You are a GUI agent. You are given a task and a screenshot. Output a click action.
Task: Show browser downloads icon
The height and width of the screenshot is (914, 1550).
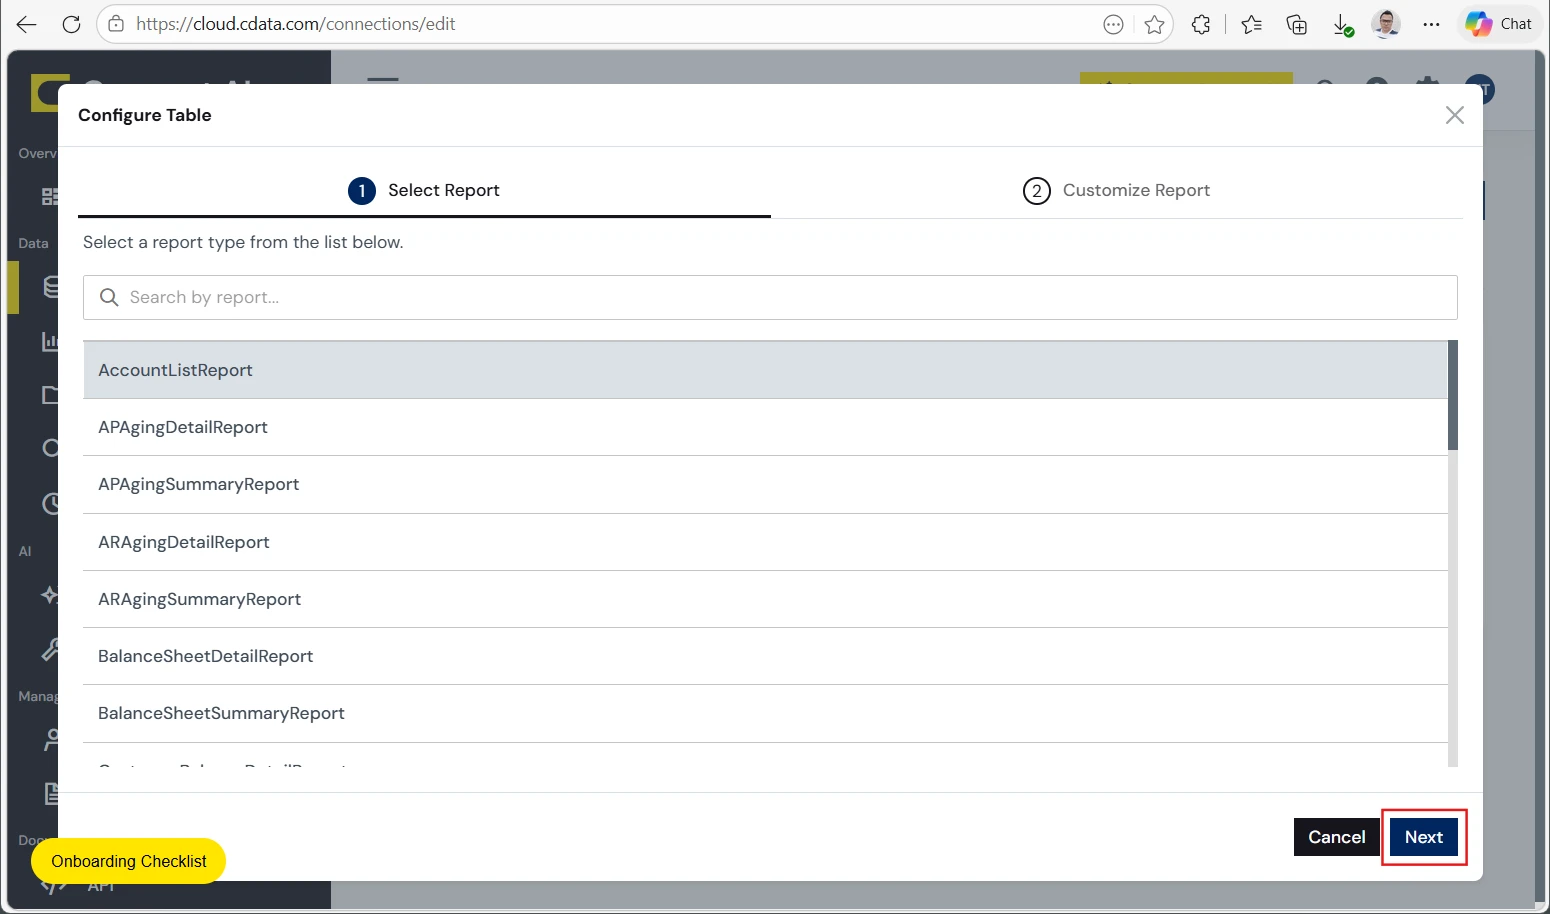[1343, 25]
